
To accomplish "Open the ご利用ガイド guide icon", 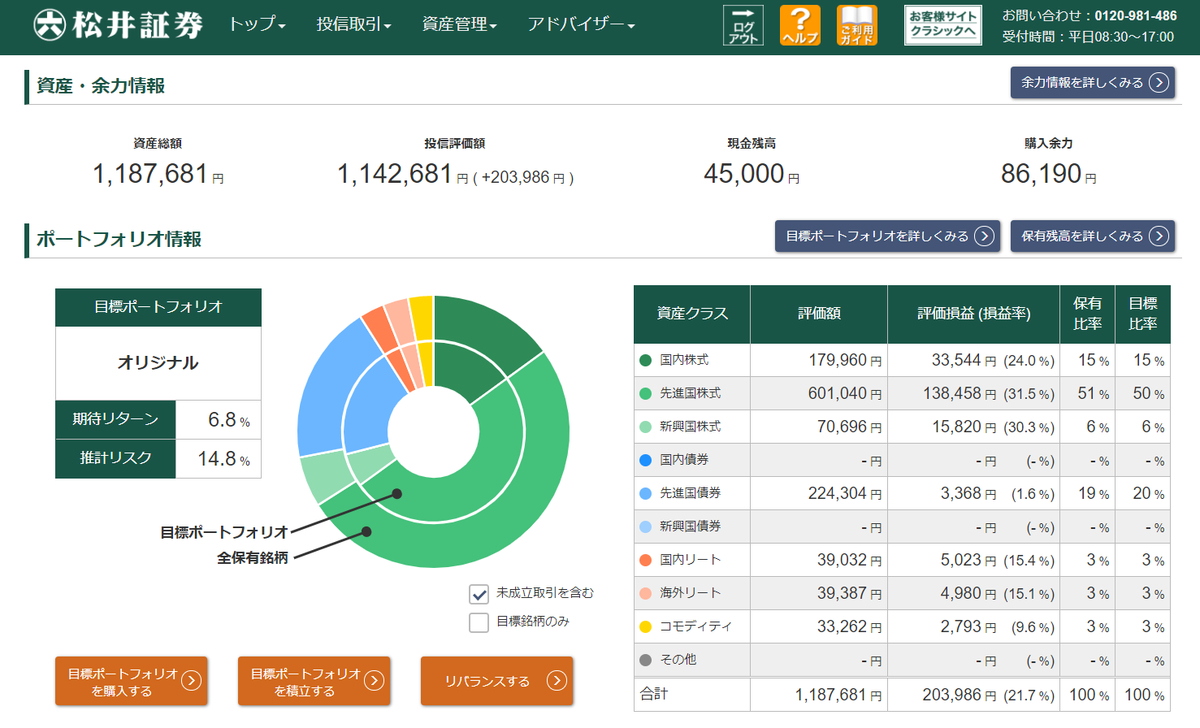I will [857, 25].
